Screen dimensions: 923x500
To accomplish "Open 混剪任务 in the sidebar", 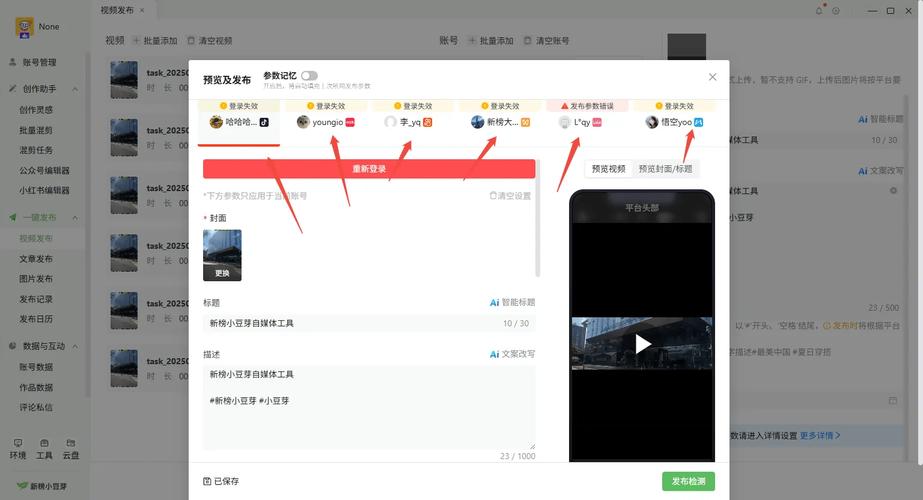I will pos(36,150).
